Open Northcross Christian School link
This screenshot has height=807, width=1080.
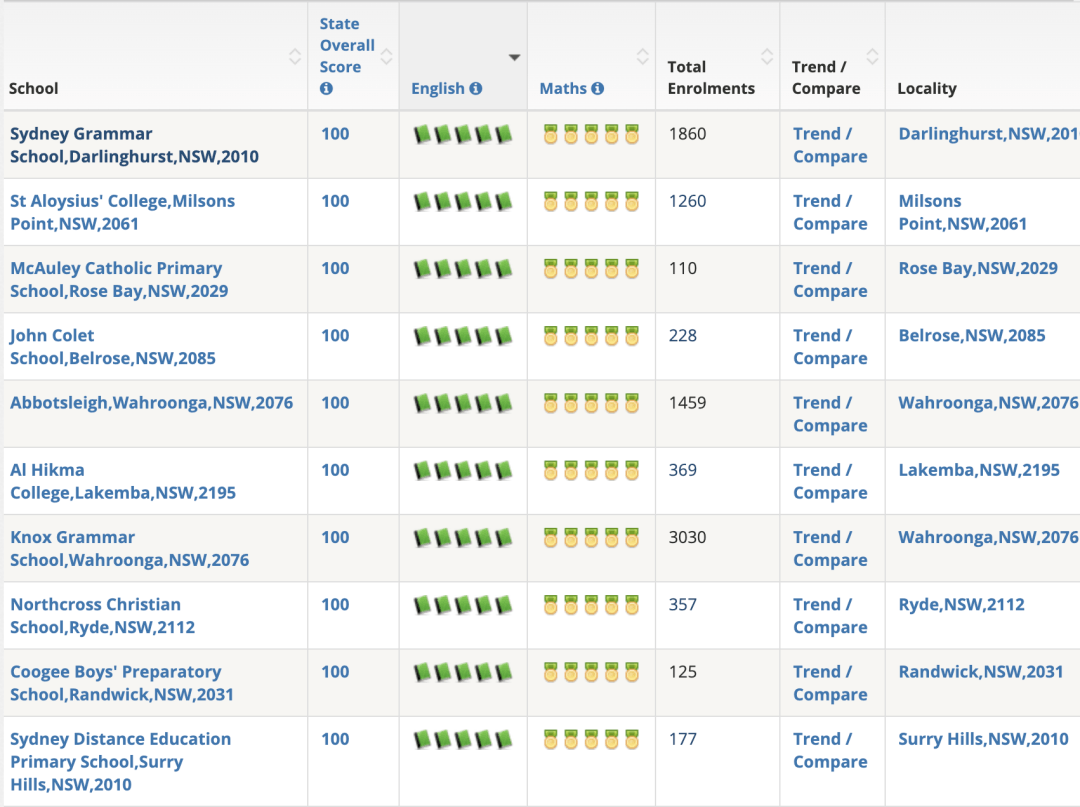click(103, 616)
